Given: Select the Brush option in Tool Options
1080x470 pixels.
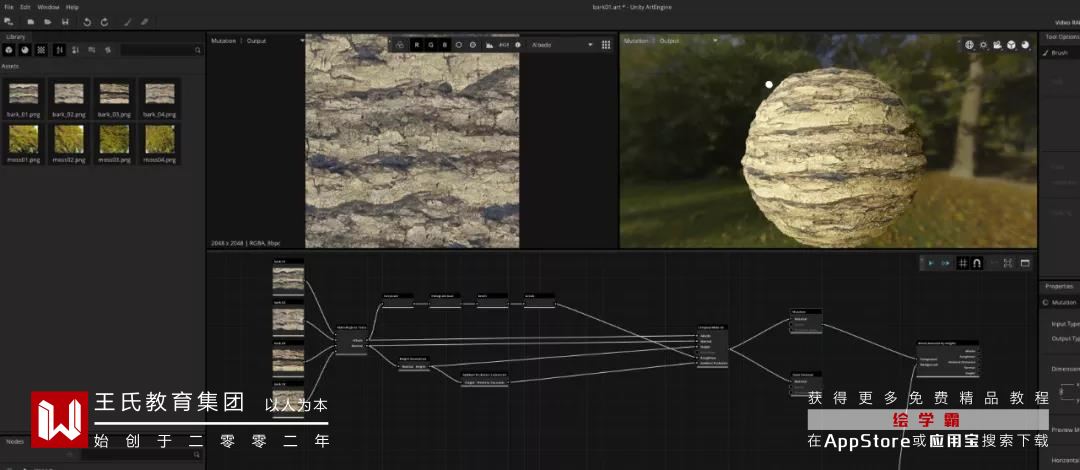Looking at the screenshot, I should point(1057,52).
